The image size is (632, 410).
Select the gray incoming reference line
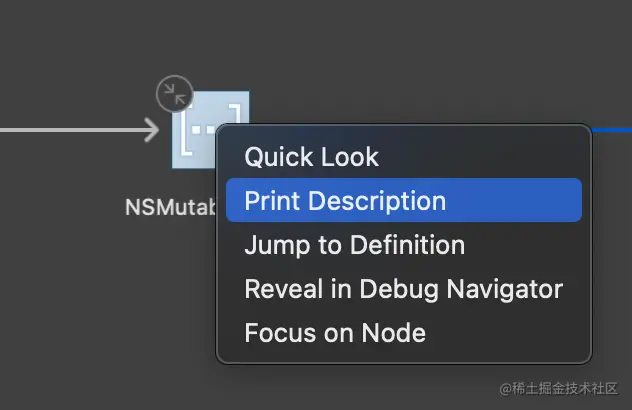pos(73,130)
